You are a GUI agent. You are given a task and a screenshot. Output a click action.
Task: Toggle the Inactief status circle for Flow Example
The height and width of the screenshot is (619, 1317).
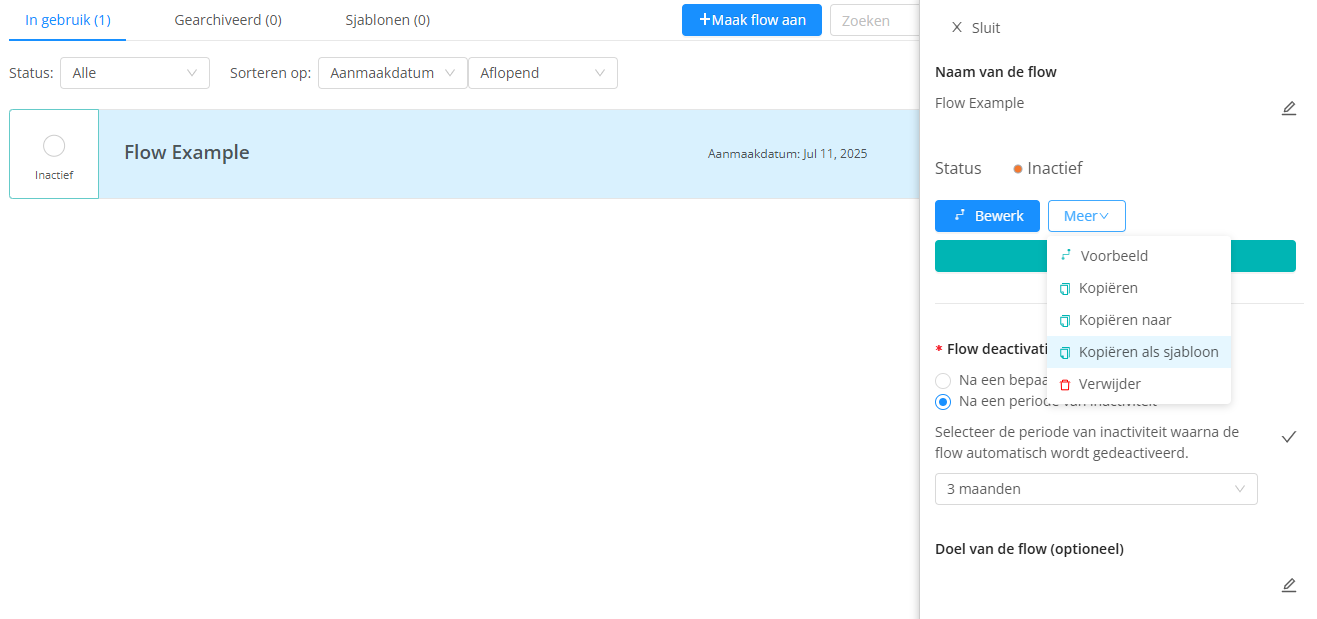click(54, 146)
